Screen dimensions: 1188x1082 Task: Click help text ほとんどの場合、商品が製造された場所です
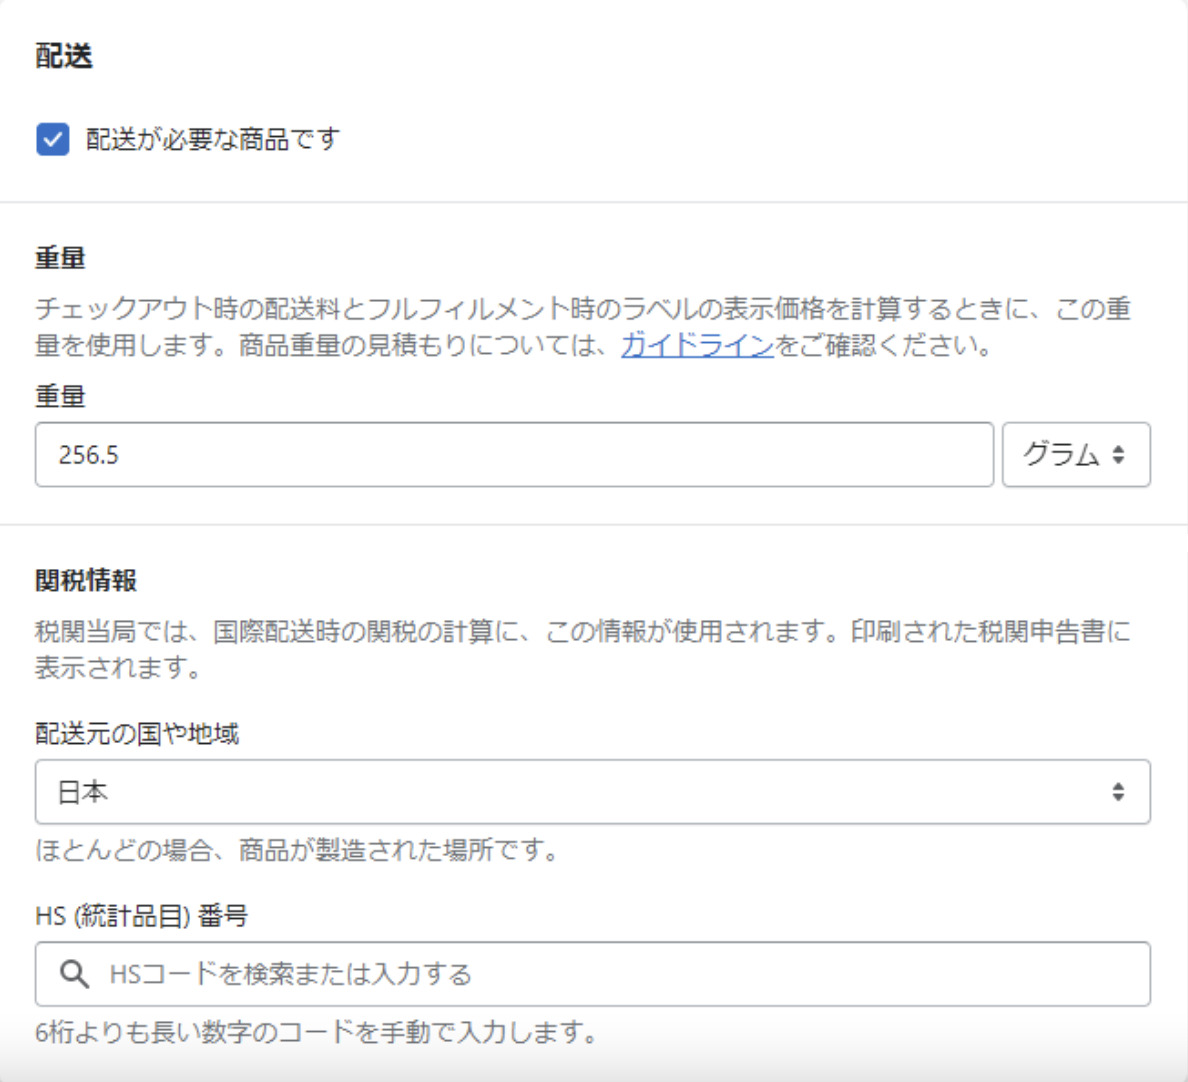(297, 851)
